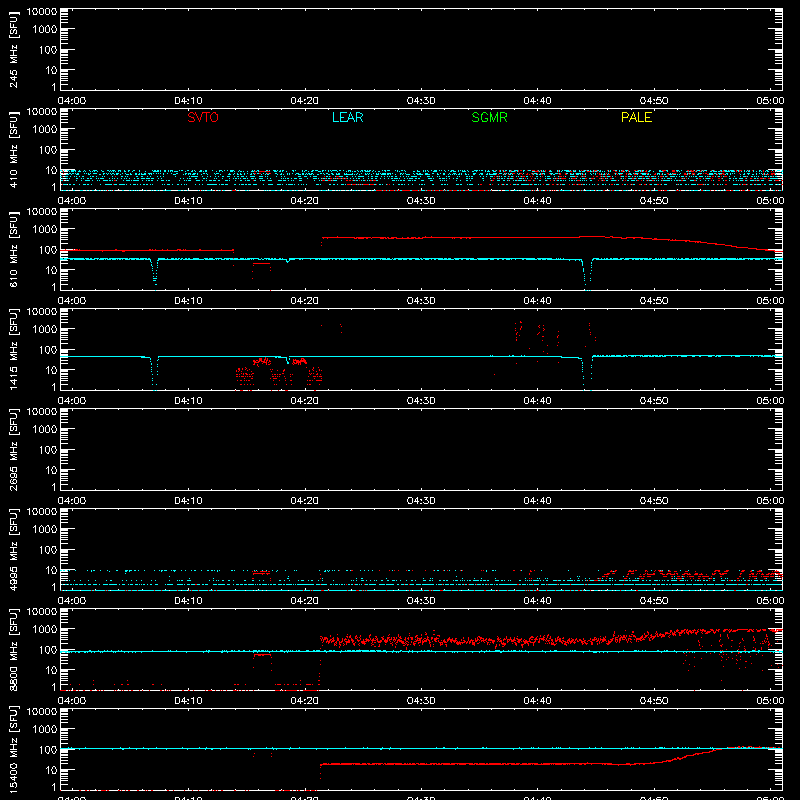Click the 1000 tick on 610 MHz panel

(x=45, y=230)
